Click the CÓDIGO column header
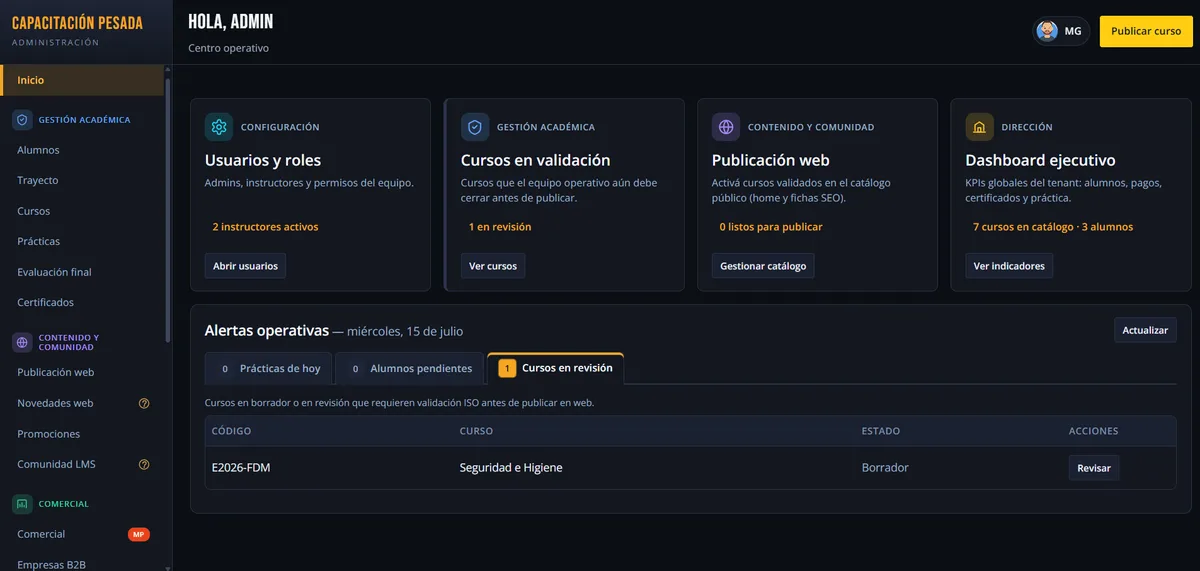 point(231,431)
